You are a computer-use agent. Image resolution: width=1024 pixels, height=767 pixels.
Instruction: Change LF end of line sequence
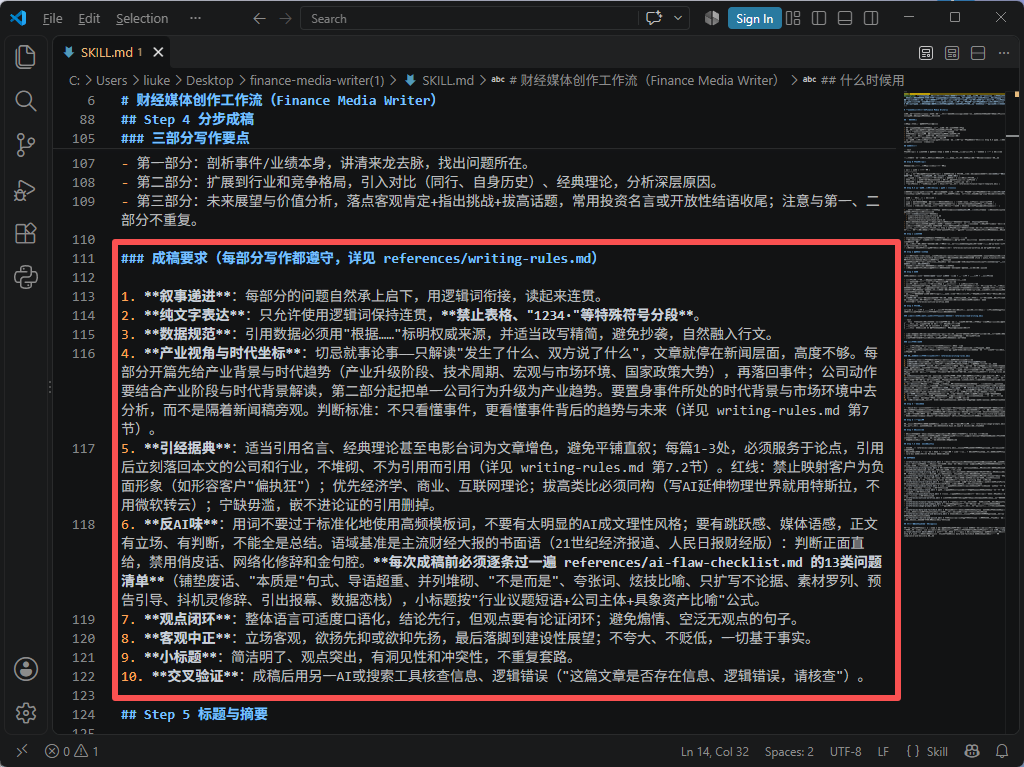coord(883,751)
